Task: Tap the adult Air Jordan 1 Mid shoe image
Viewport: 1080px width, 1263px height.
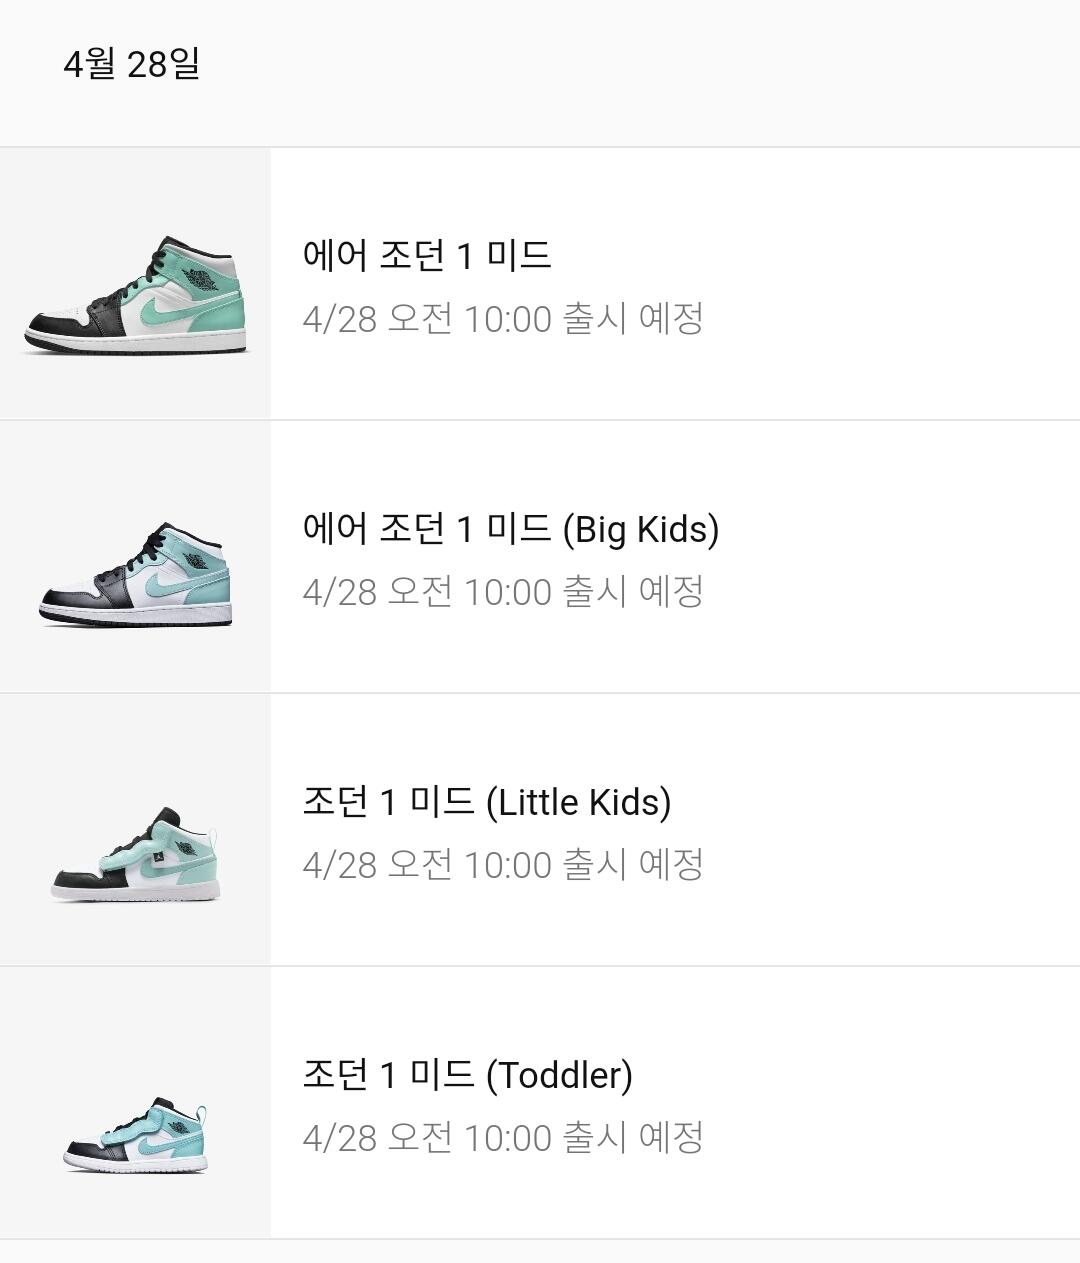Action: coord(135,294)
